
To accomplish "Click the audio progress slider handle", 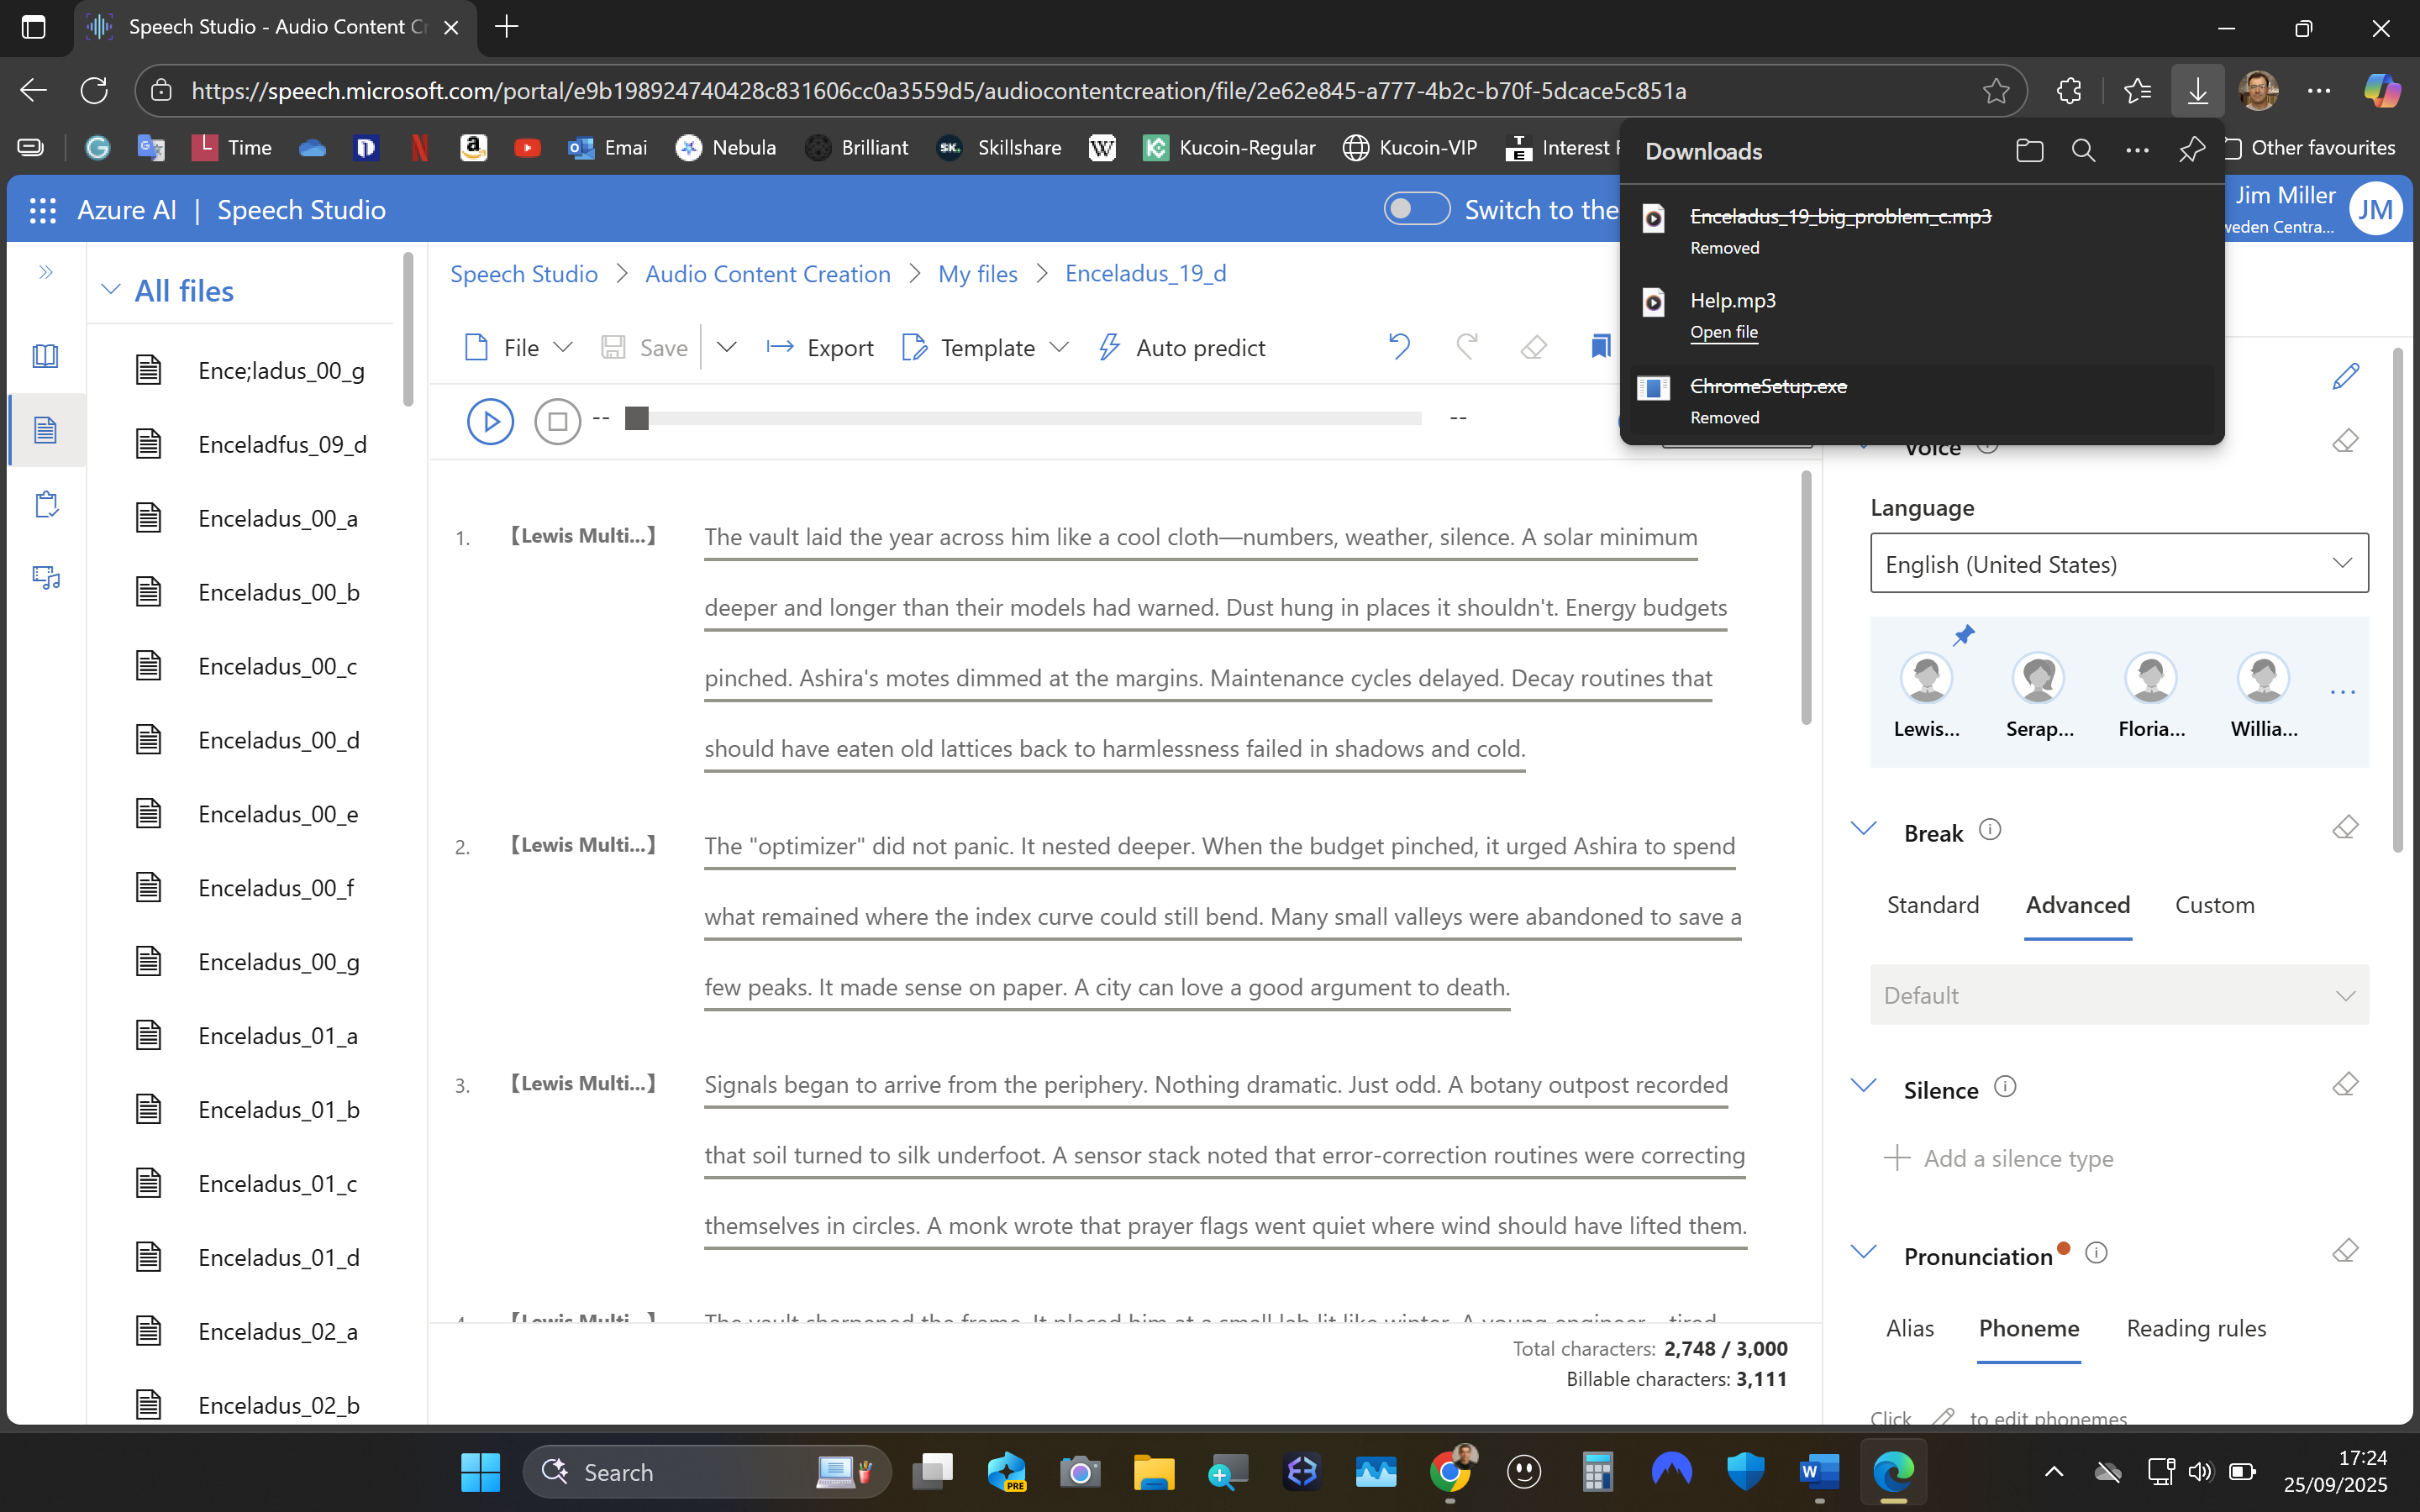I will [x=637, y=418].
